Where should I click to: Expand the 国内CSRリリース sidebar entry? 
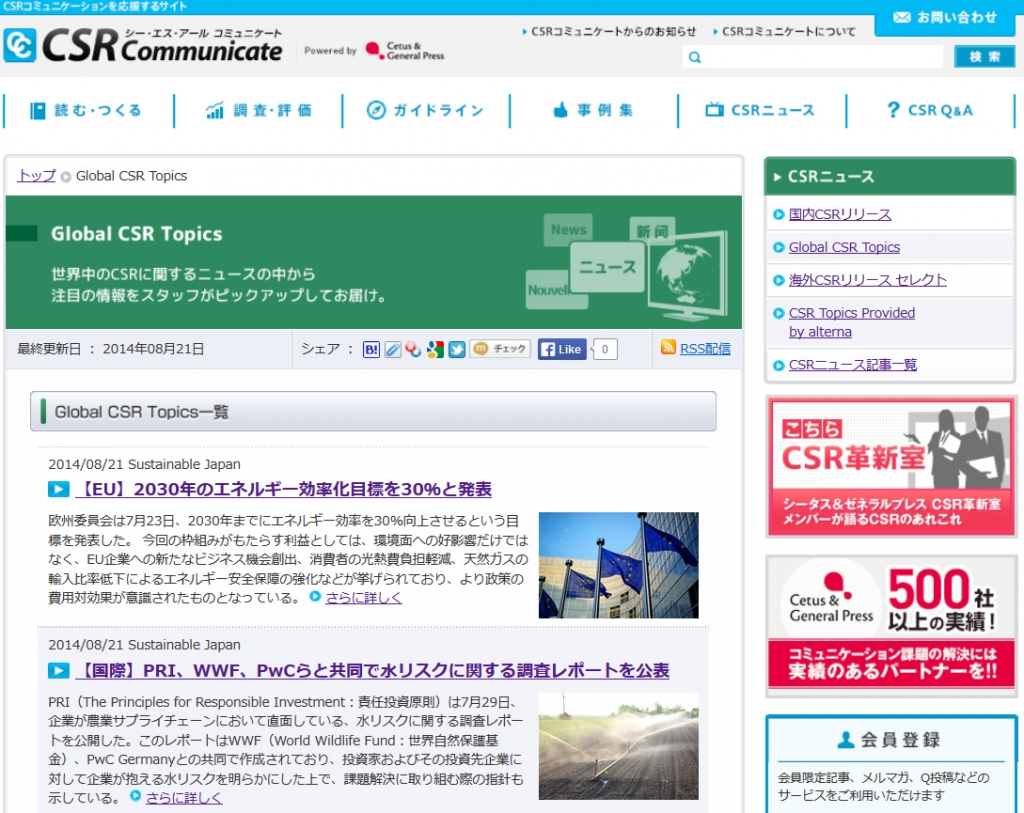point(838,215)
